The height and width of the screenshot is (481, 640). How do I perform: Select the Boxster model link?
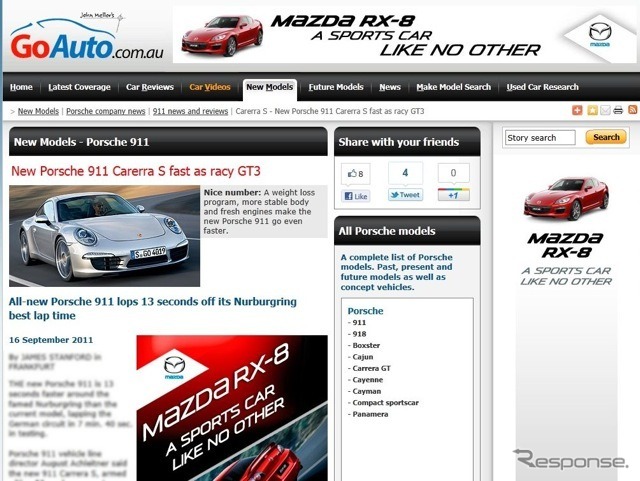(x=364, y=345)
